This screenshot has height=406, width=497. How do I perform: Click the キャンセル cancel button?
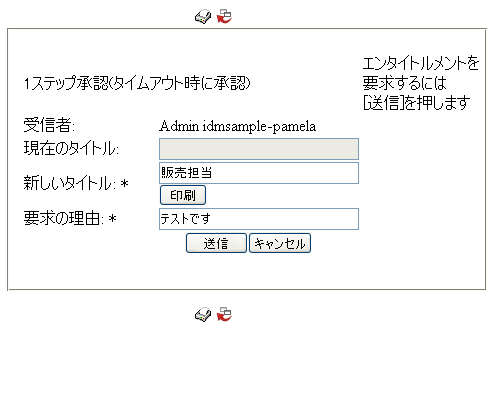coord(280,243)
